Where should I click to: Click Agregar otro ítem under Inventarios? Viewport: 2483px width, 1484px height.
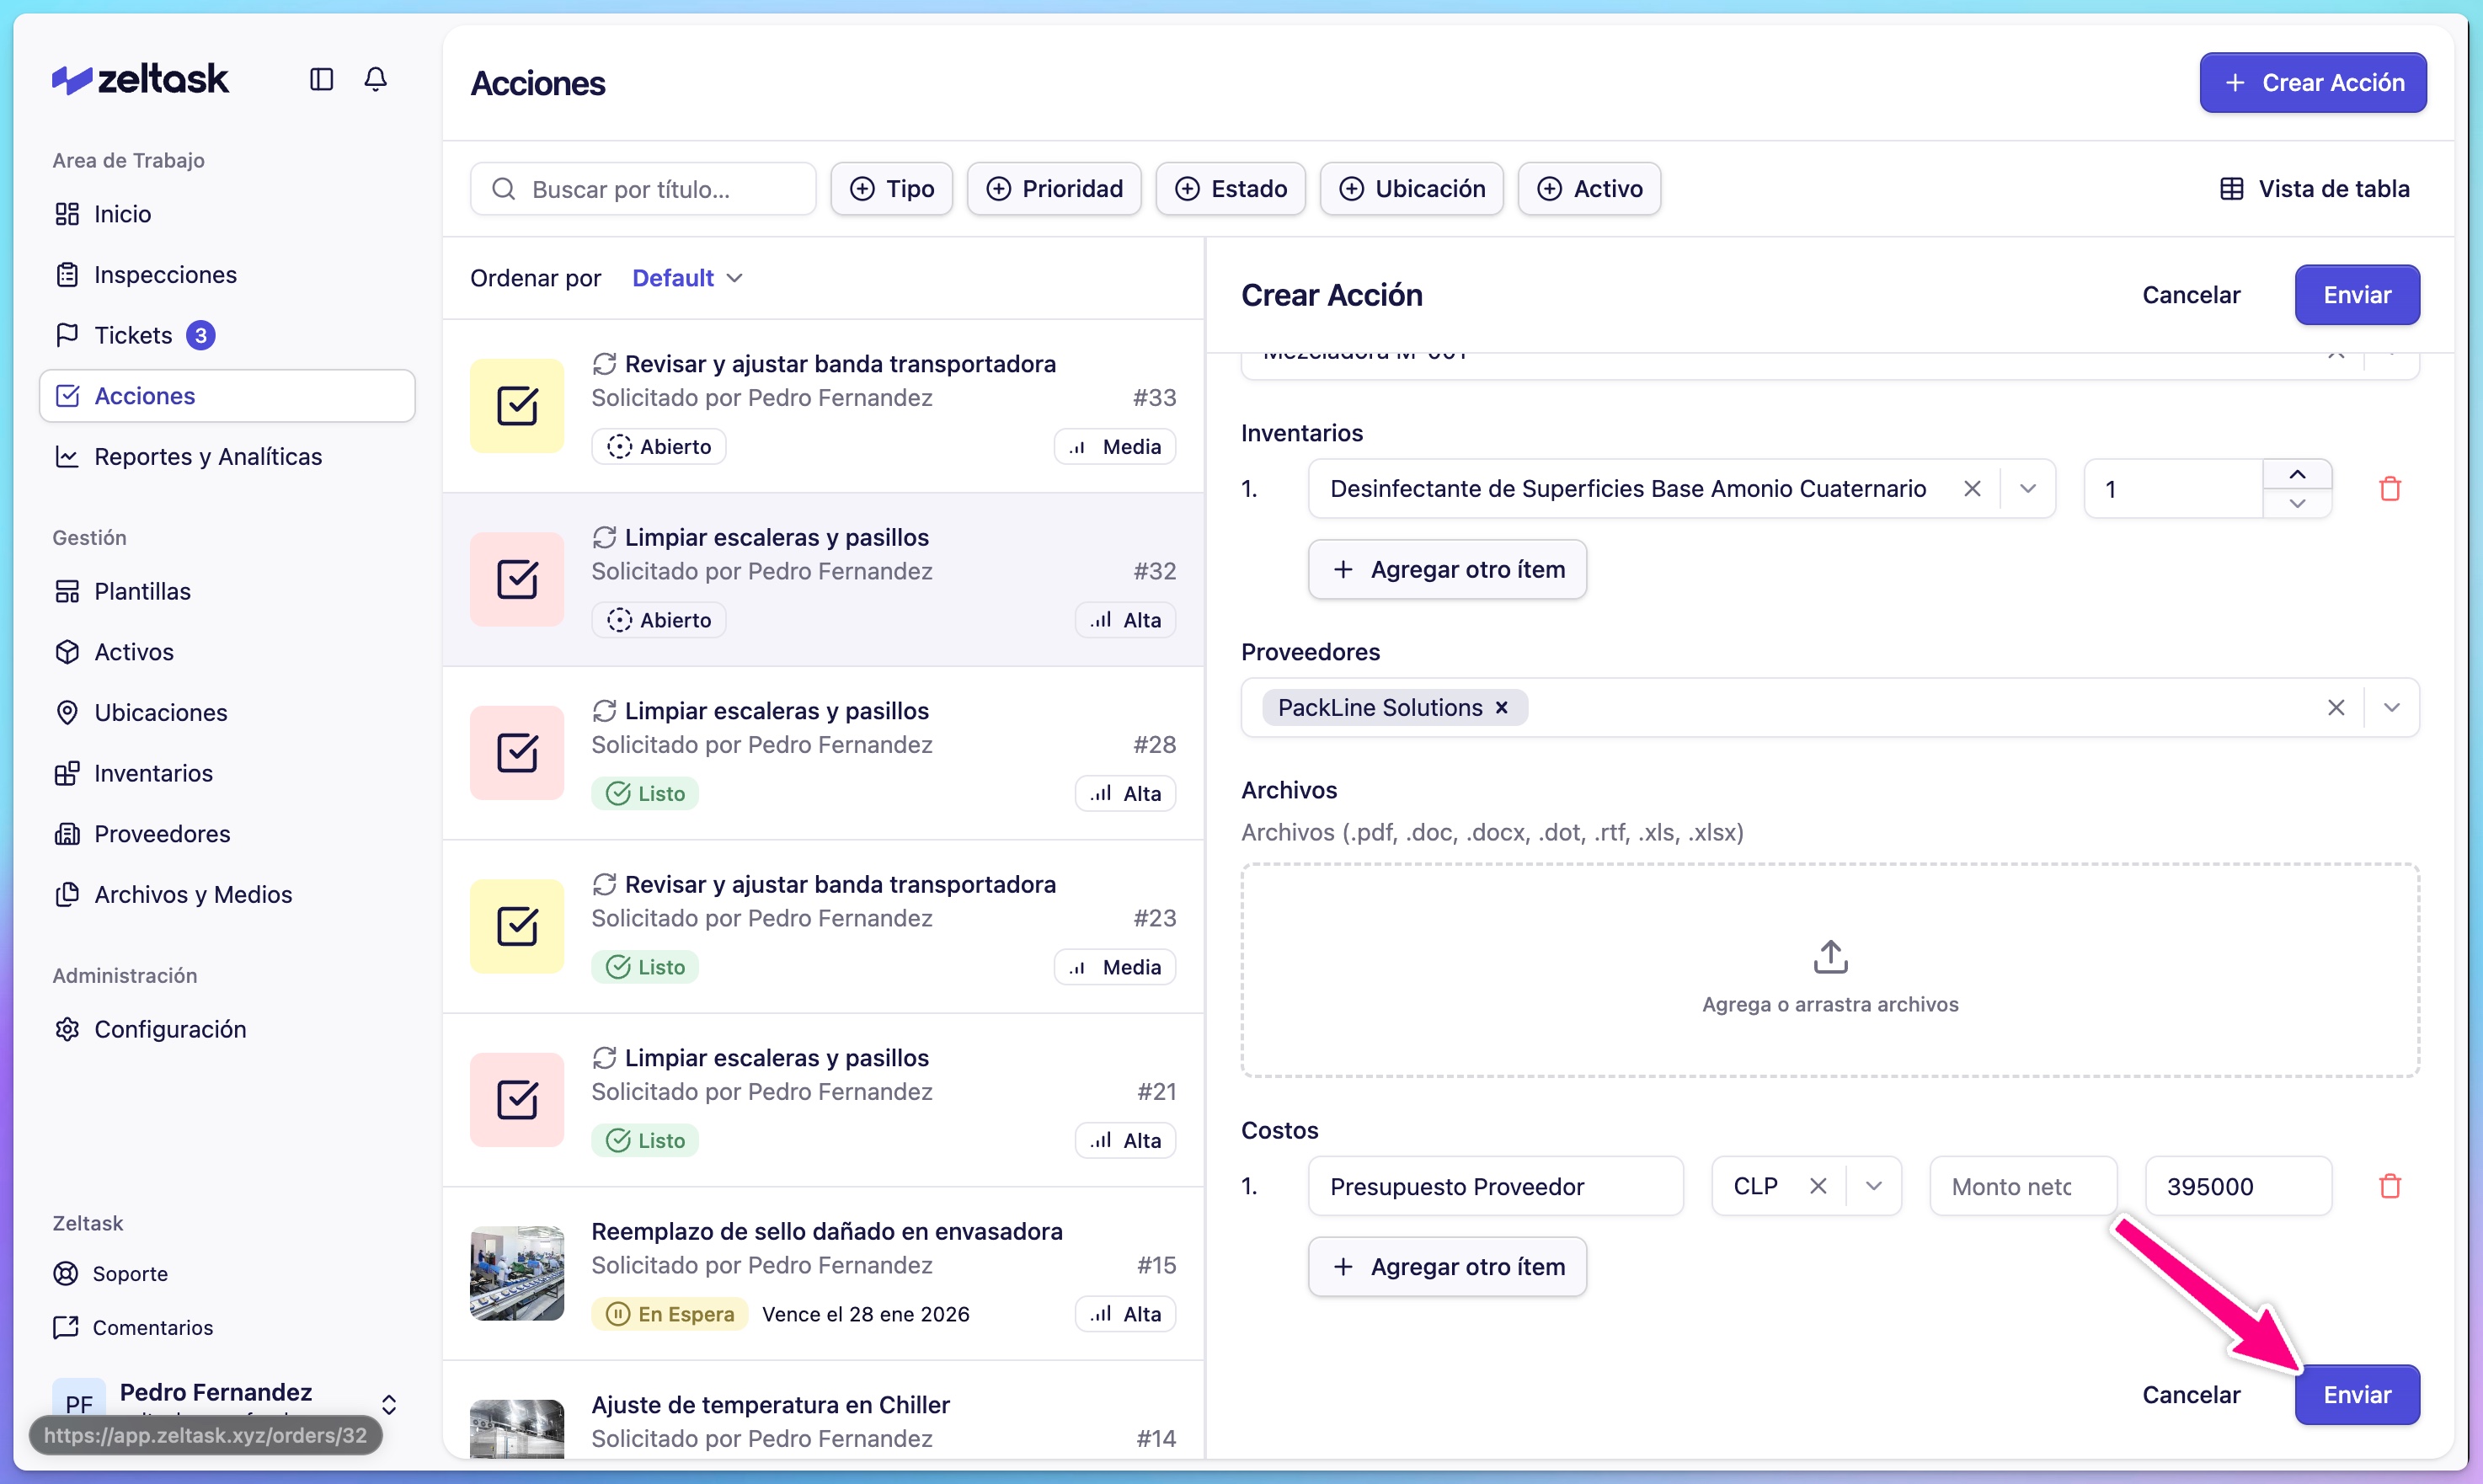tap(1447, 568)
